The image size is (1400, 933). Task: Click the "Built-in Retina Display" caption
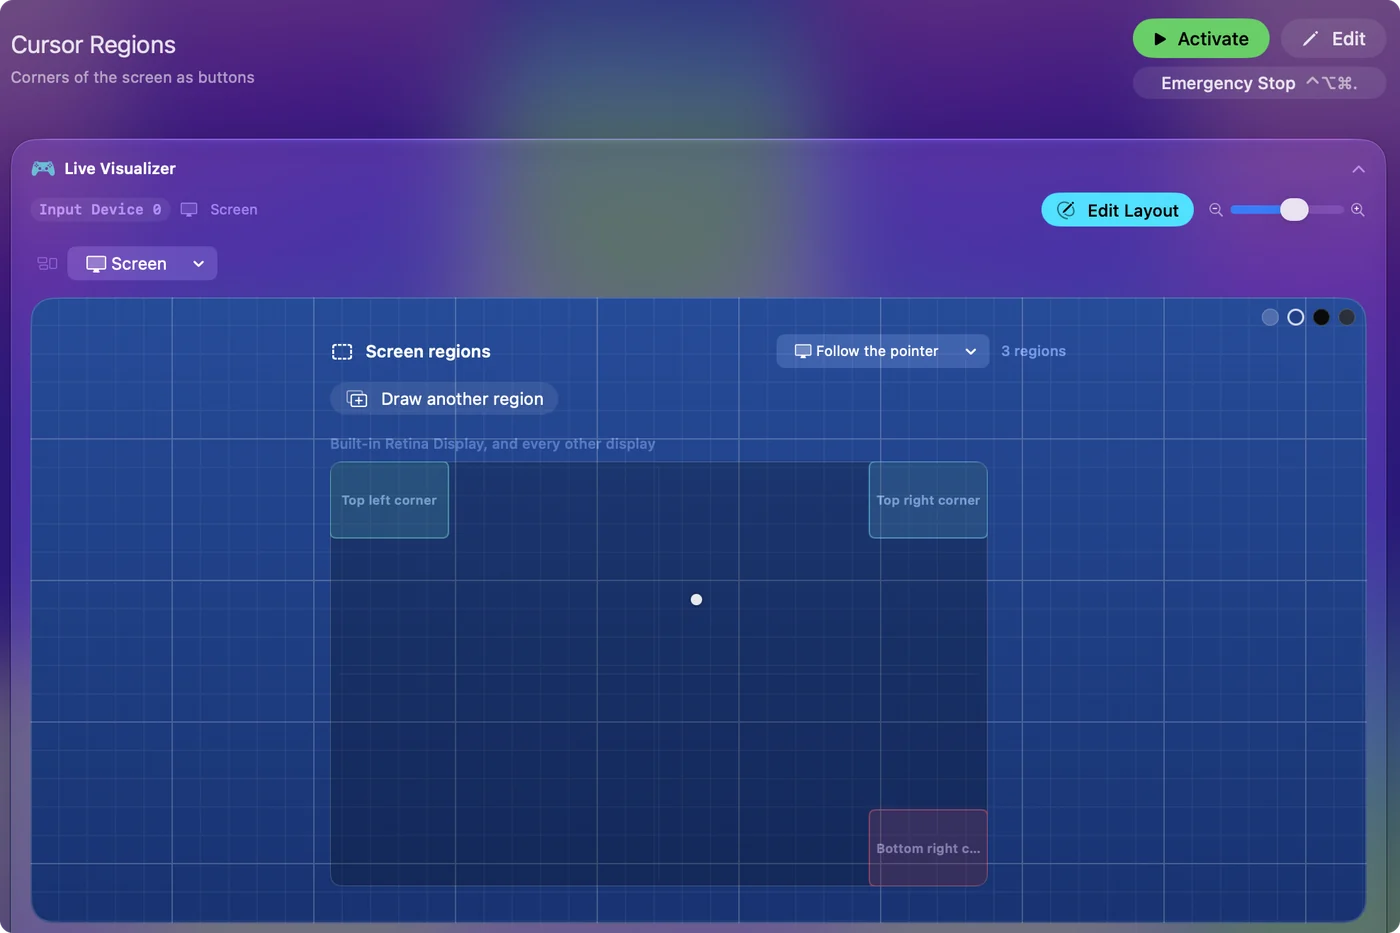click(493, 444)
